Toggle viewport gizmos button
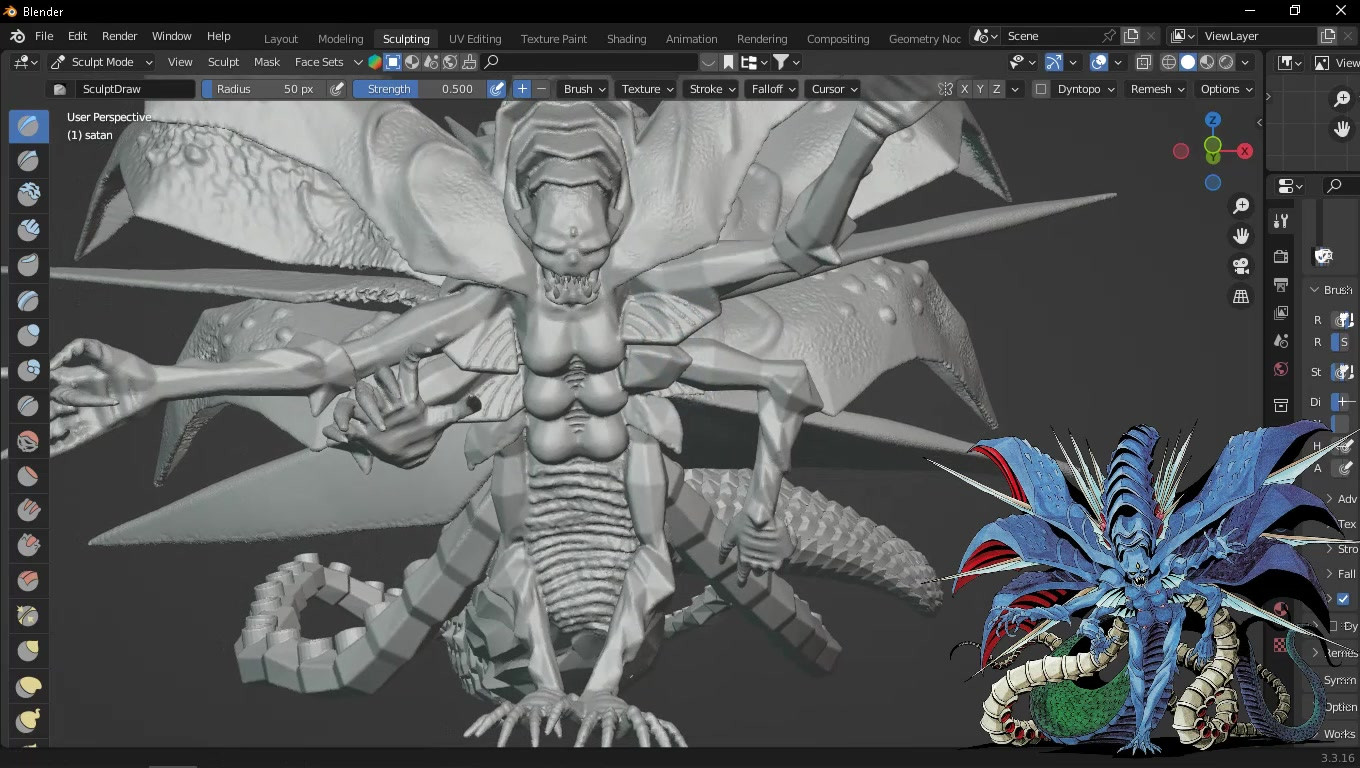This screenshot has width=1360, height=768. tap(1053, 62)
